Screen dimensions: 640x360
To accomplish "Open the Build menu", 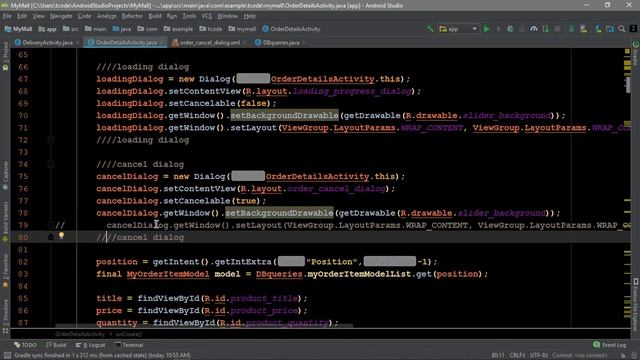I will click(x=155, y=16).
